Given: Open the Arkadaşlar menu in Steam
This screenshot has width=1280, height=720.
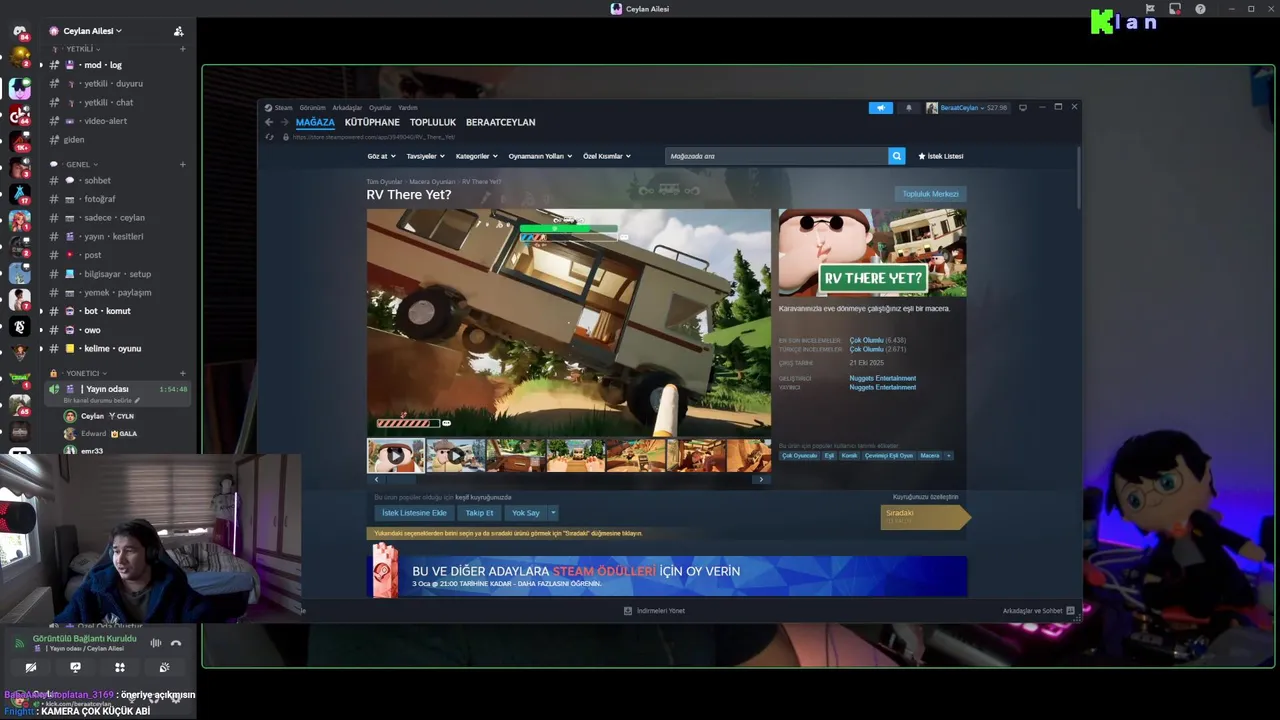Looking at the screenshot, I should coord(347,108).
